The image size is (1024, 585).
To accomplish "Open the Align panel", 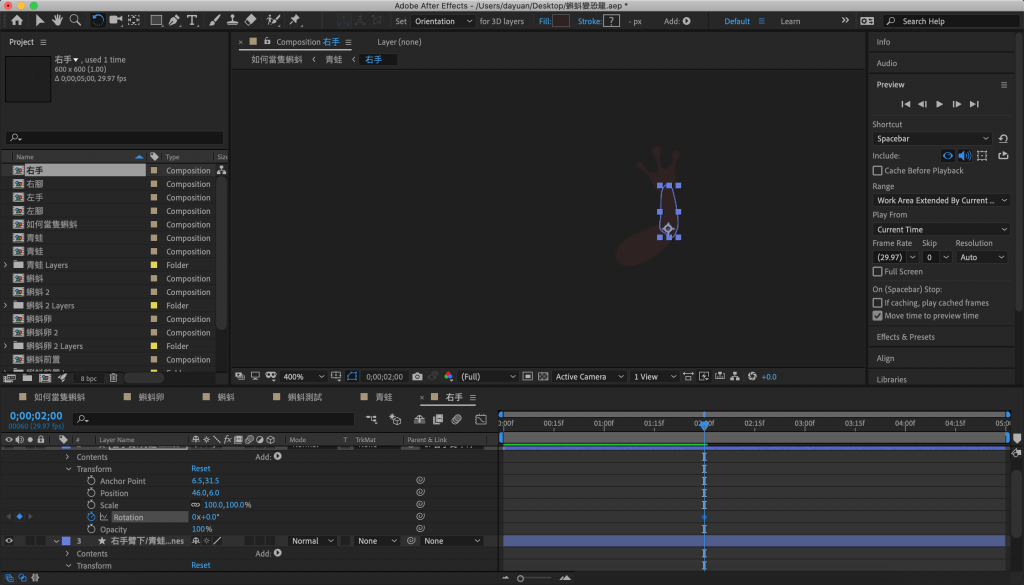I will pyautogui.click(x=885, y=358).
